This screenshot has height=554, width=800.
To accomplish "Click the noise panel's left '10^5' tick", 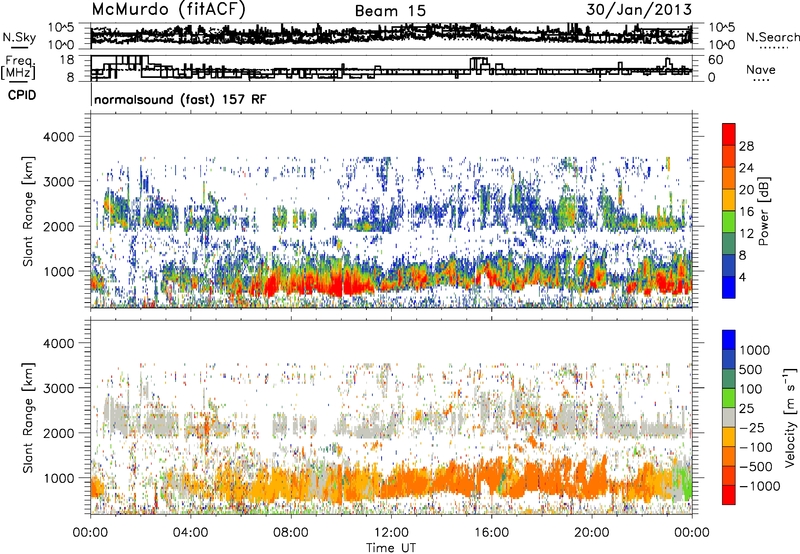I will pyautogui.click(x=61, y=27).
